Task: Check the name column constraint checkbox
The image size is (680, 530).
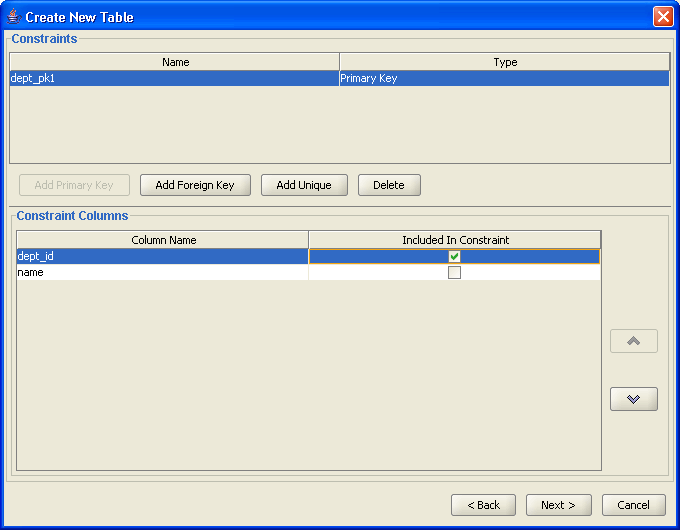Action: tap(454, 272)
